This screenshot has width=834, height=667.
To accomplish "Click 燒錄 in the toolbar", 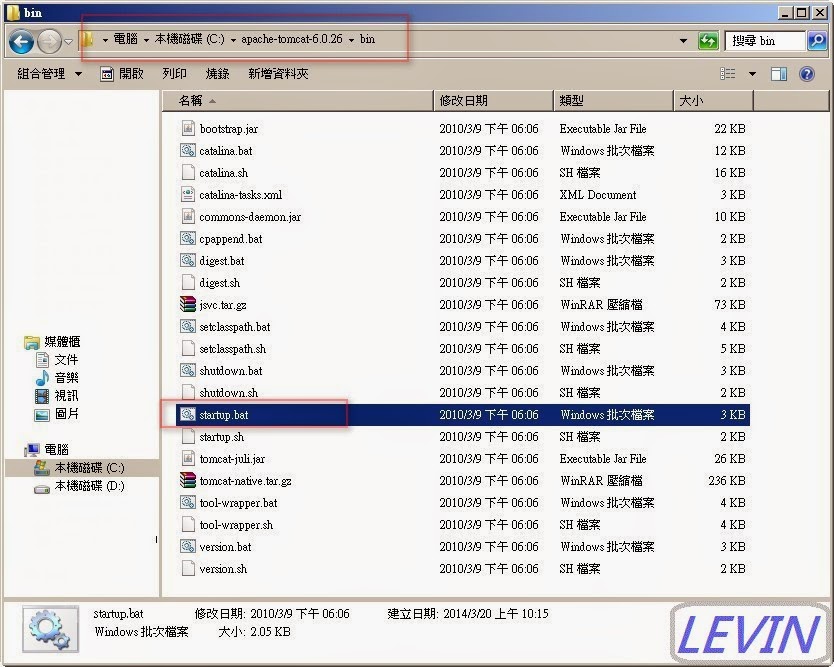I will pyautogui.click(x=218, y=73).
